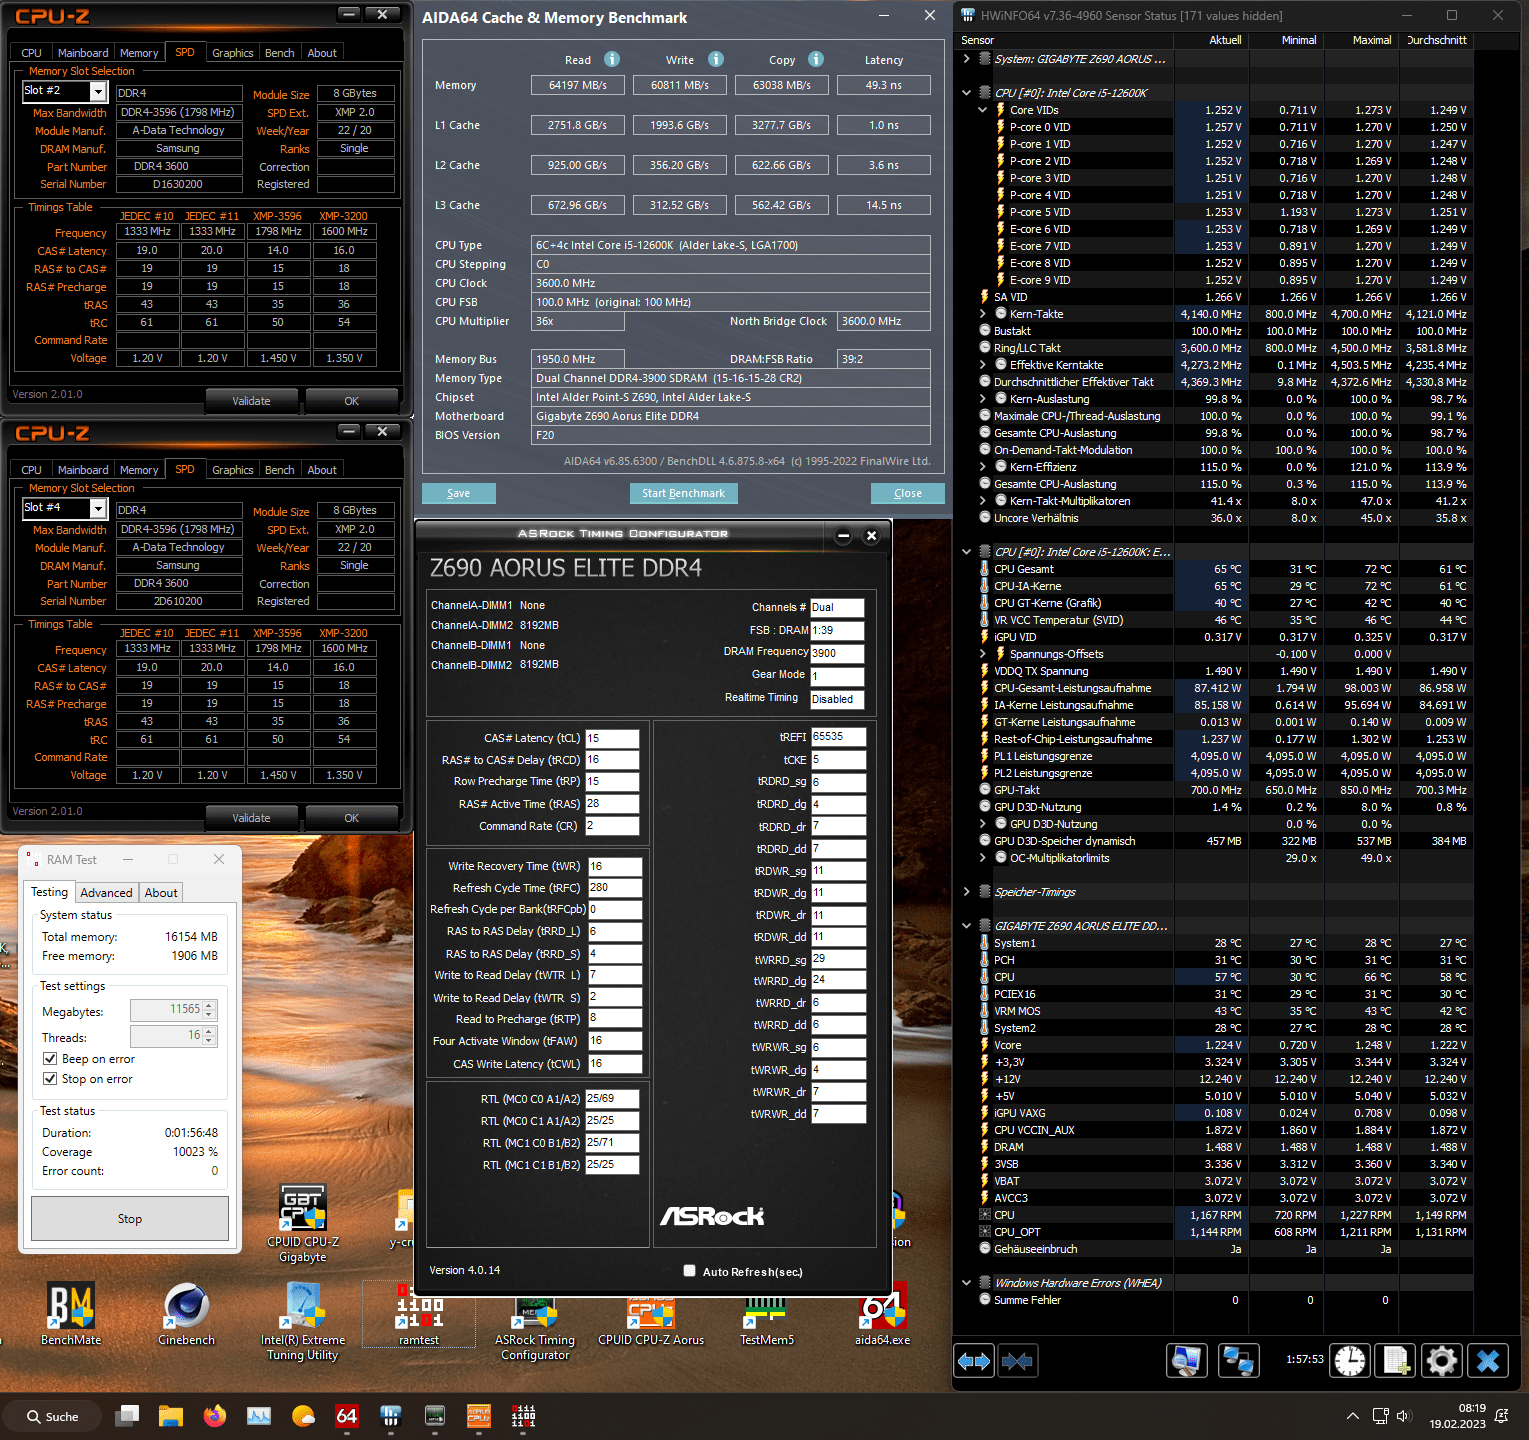Click Refresh Cycle Time (tRFC) field
Screen dimensions: 1529x1440
[615, 888]
